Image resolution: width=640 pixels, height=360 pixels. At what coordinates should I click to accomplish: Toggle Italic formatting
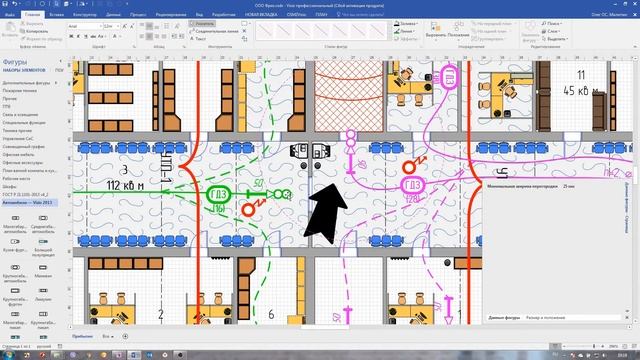coord(78,36)
